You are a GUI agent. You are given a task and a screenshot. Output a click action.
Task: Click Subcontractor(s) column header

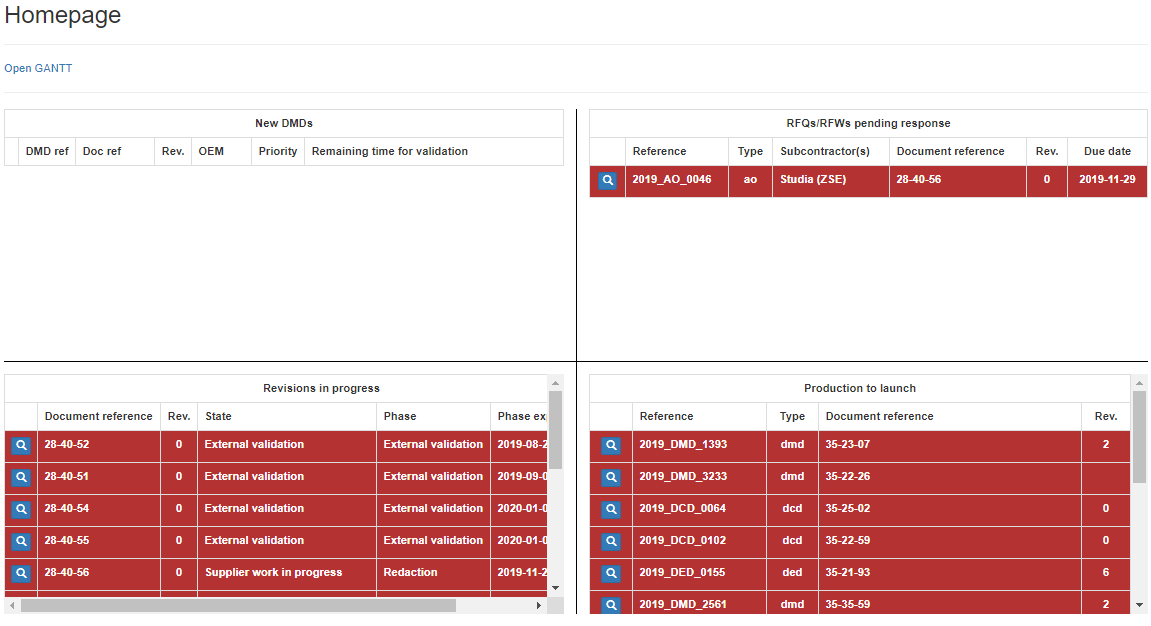(x=824, y=152)
